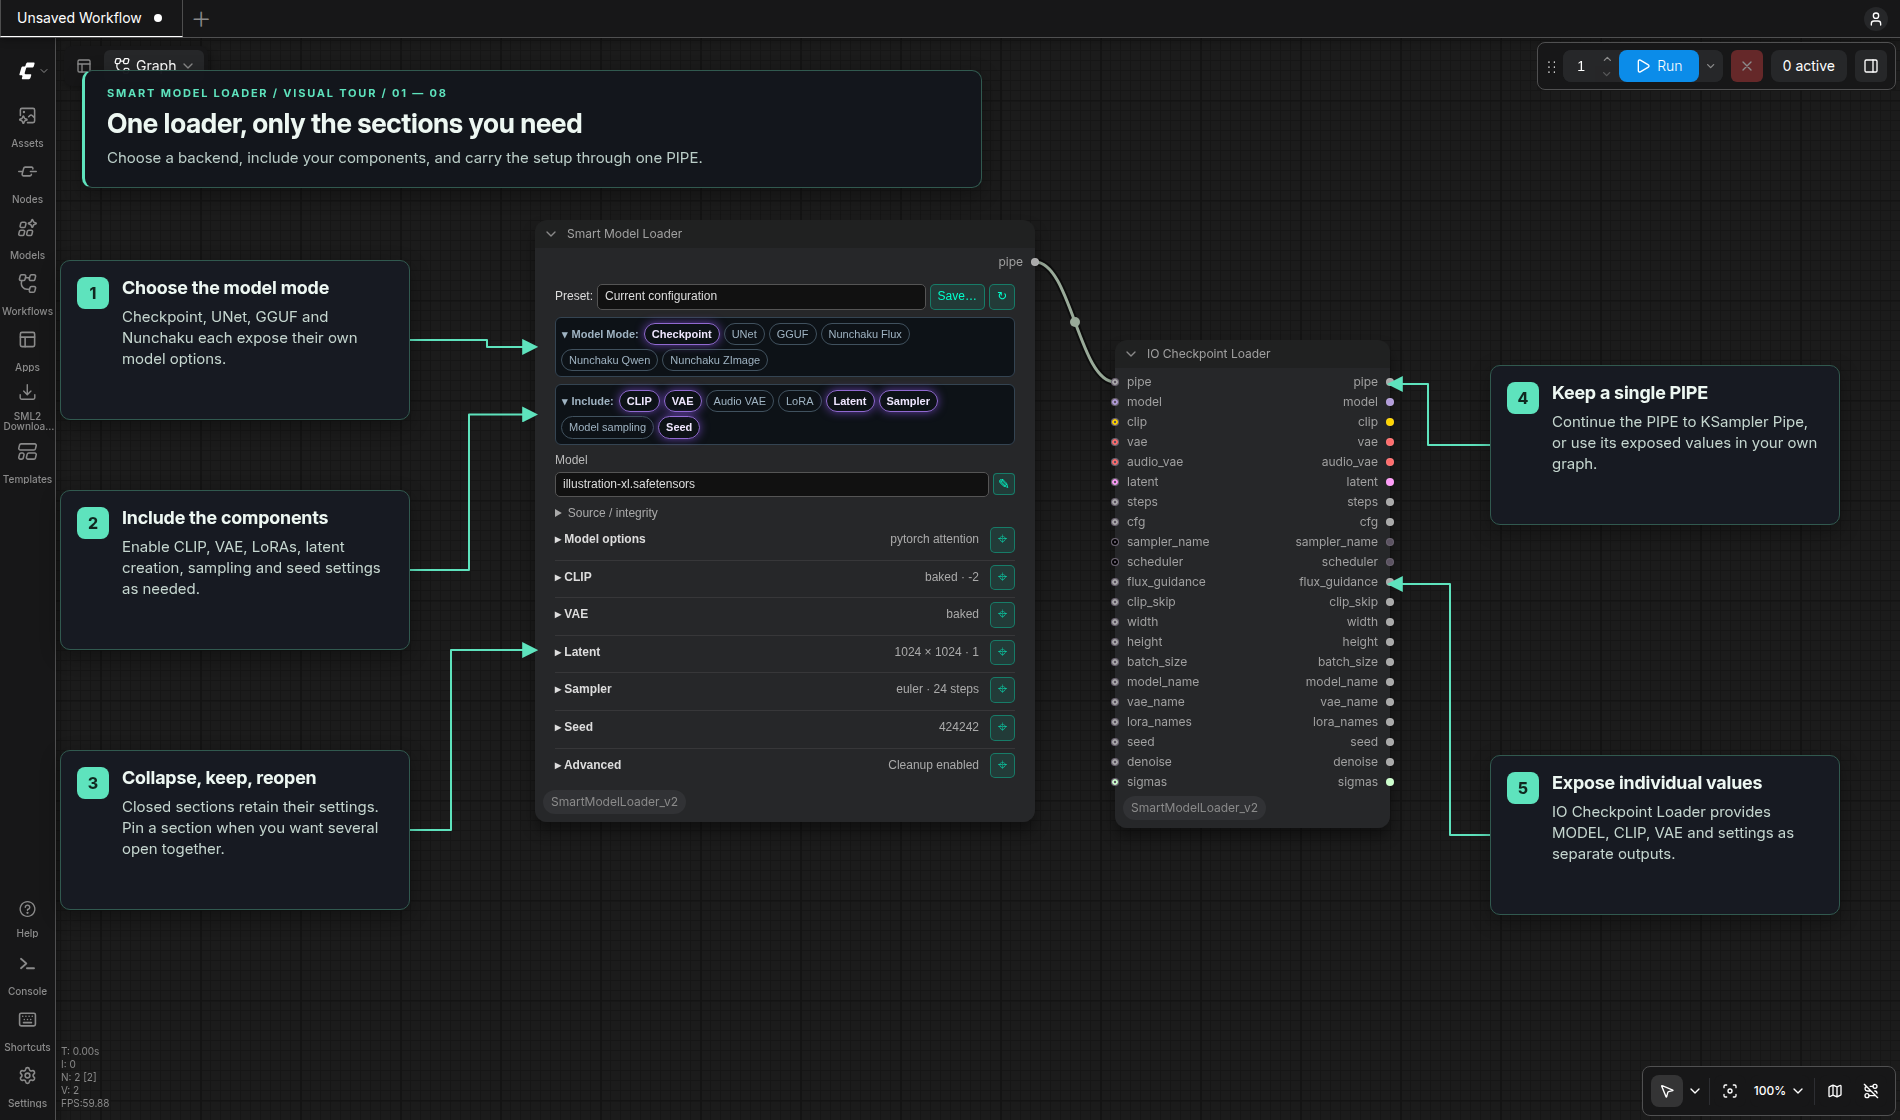Viewport: 1900px width, 1120px height.
Task: Click the fit view icon in bottom toolbar
Action: [1730, 1091]
